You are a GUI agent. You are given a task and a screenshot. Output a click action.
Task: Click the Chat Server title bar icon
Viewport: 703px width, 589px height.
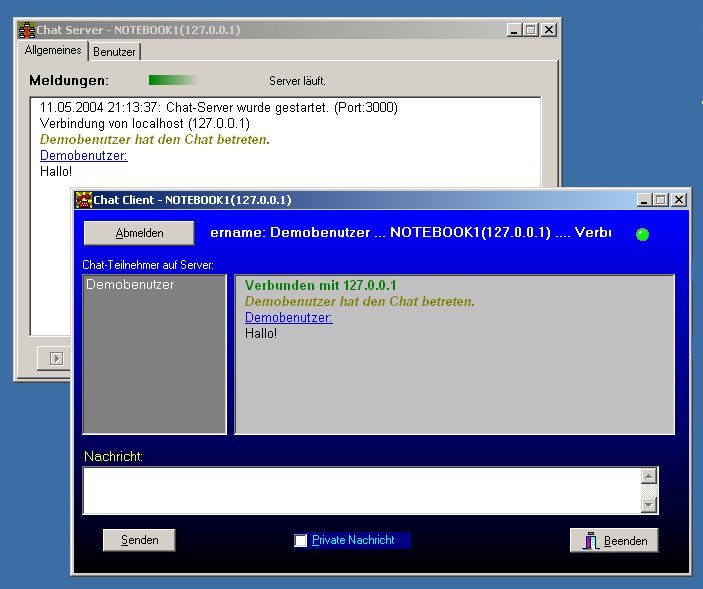click(x=28, y=30)
